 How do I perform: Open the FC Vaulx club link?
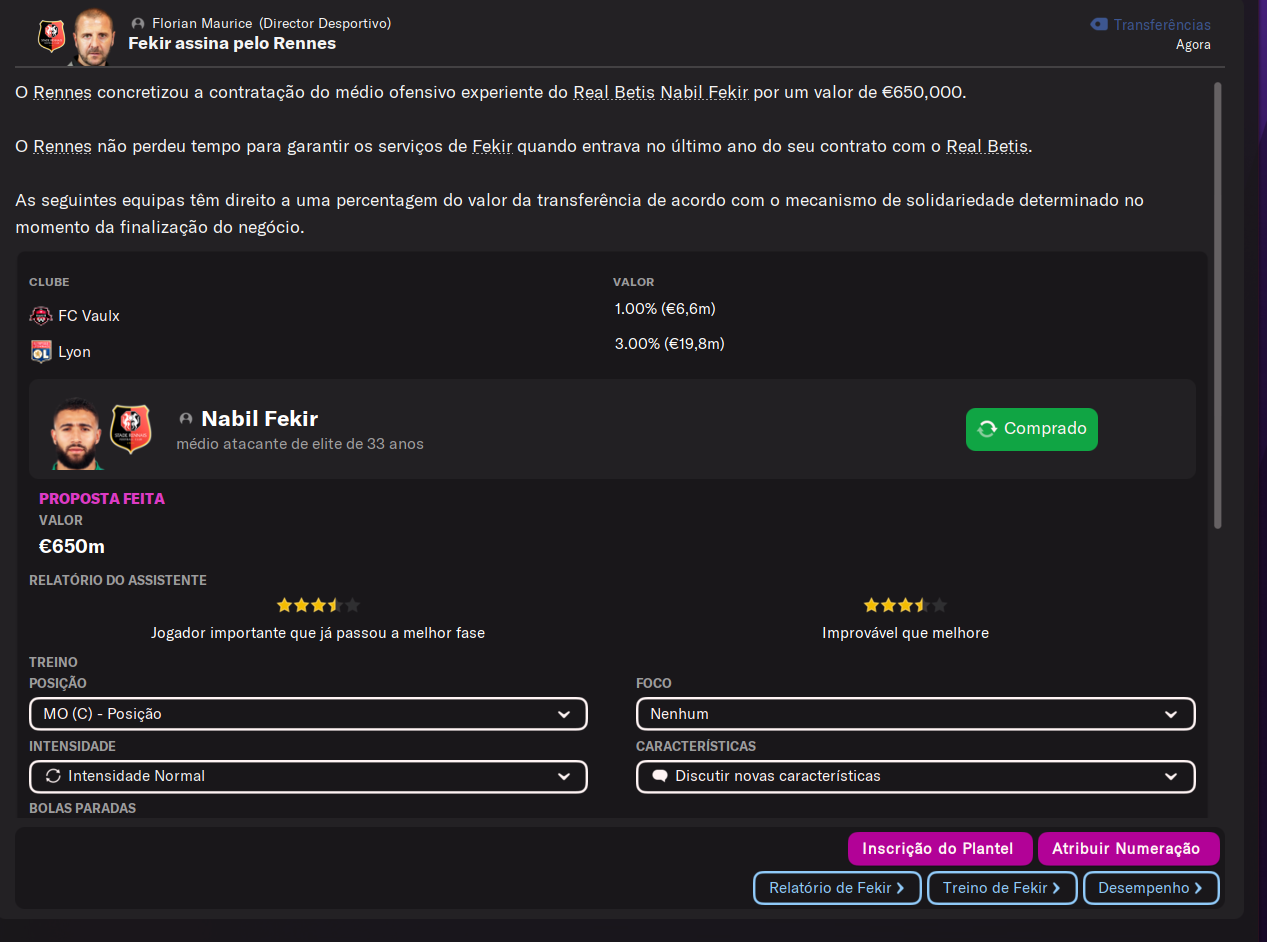pos(89,316)
